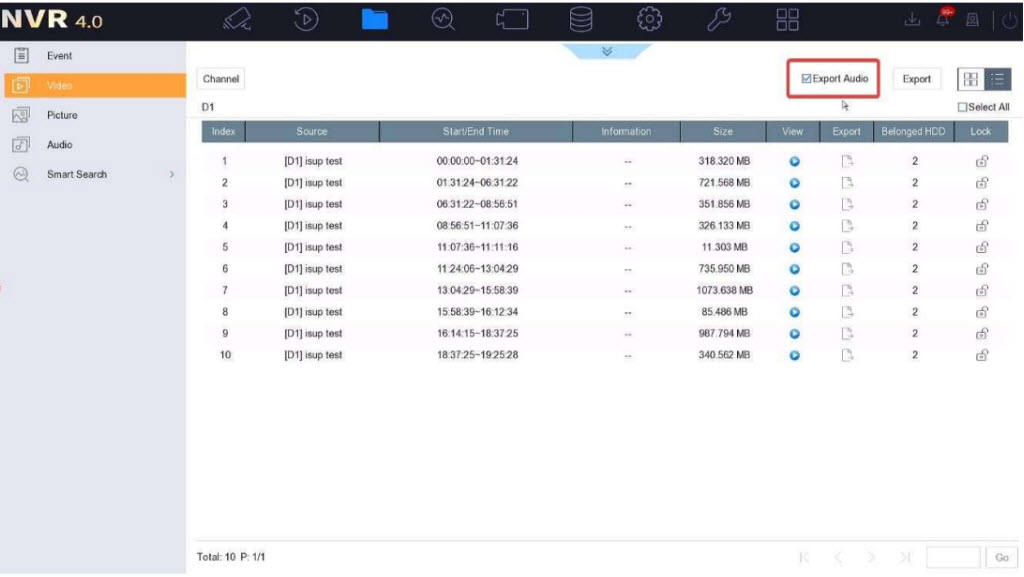Expand the Smart Search submenu
The width and height of the screenshot is (1024, 577).
point(171,174)
